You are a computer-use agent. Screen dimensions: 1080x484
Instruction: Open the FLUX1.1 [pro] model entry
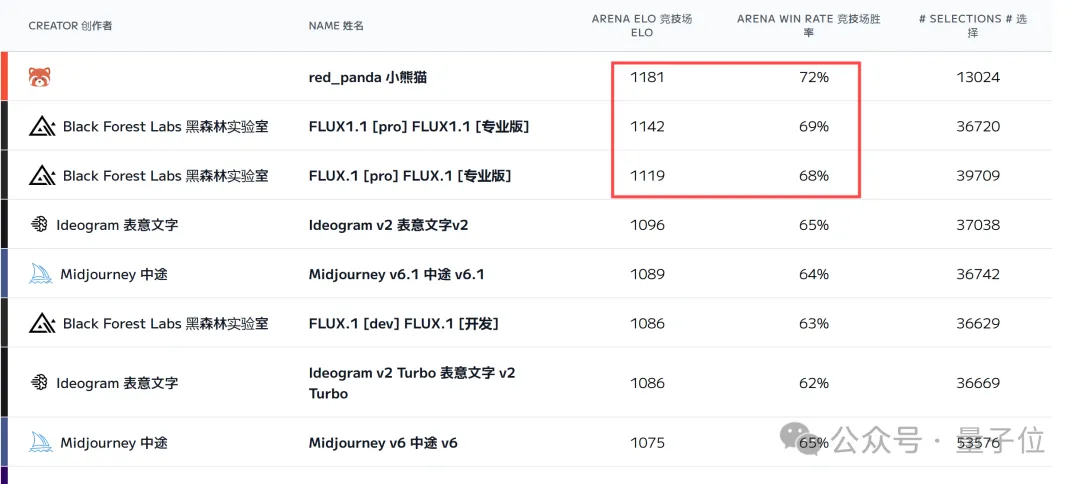pos(418,127)
